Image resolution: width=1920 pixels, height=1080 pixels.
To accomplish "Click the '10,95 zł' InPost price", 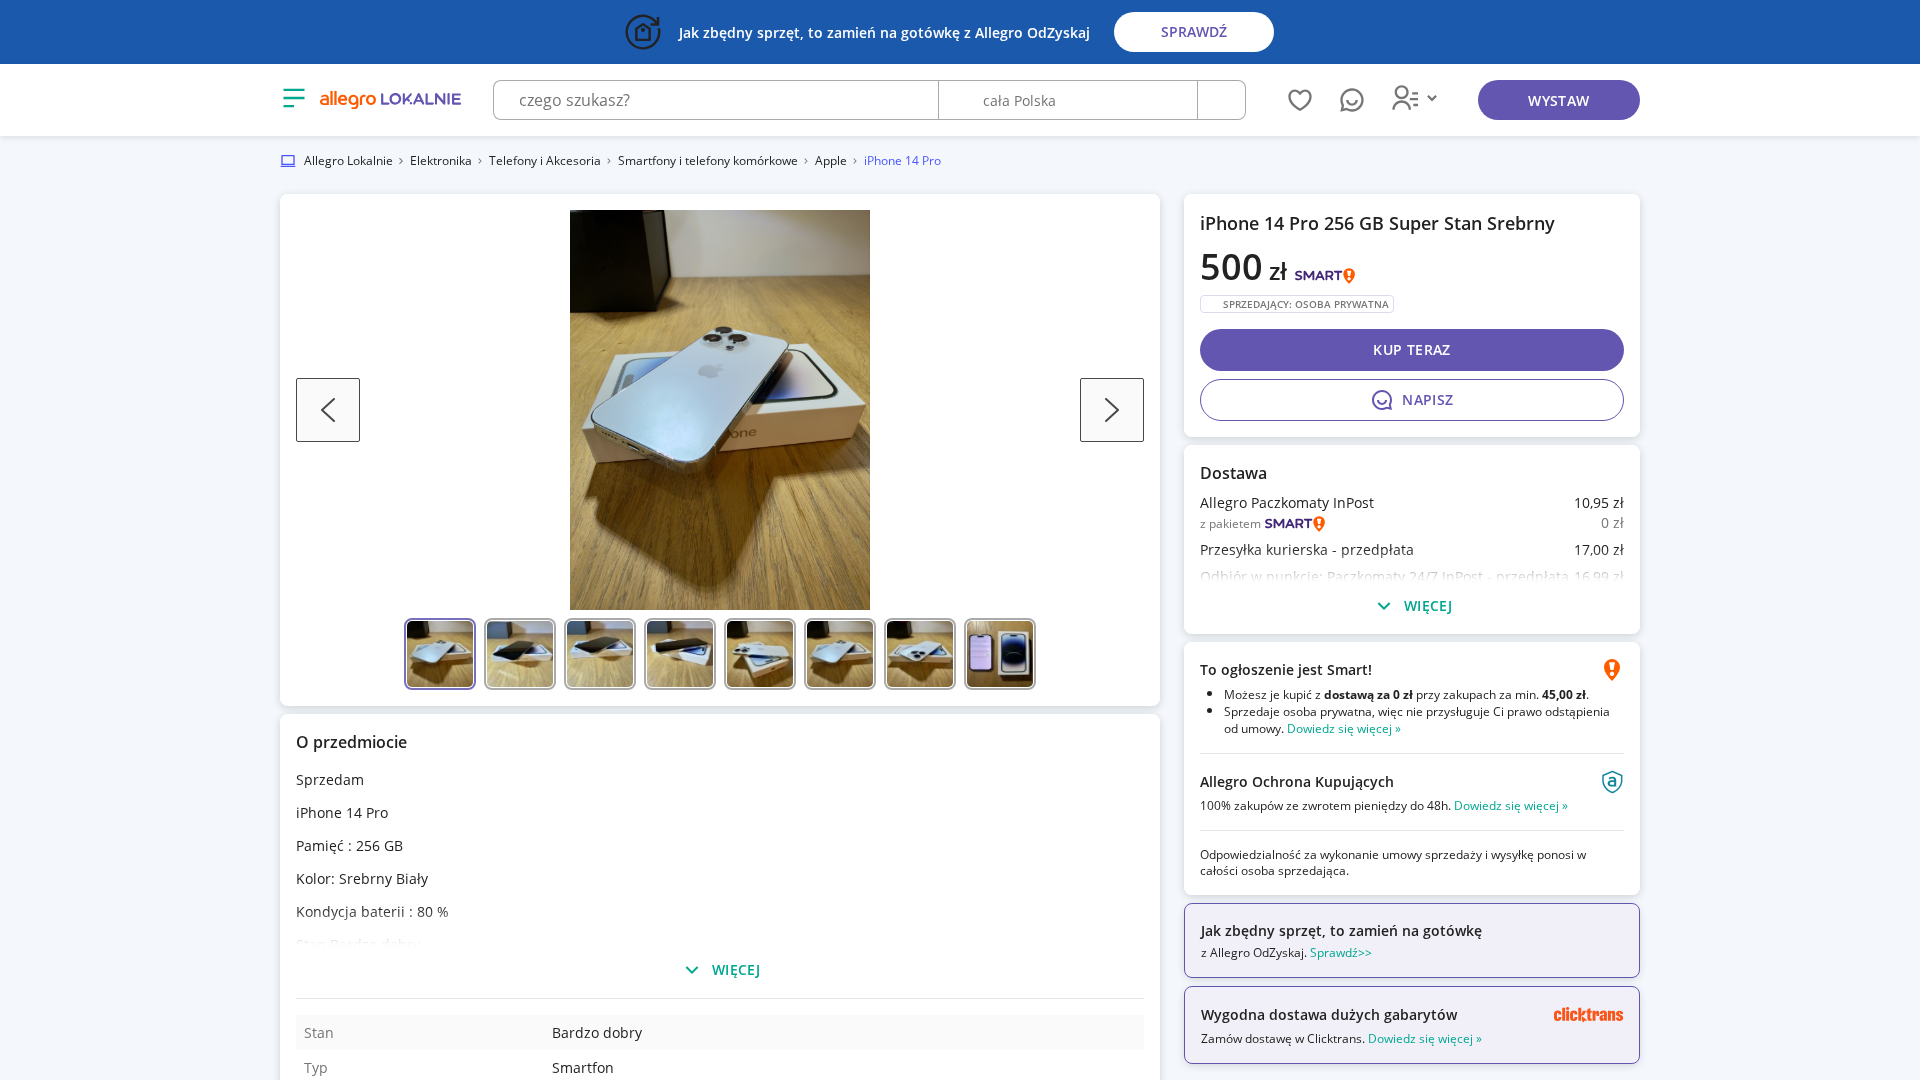I will tap(1599, 503).
